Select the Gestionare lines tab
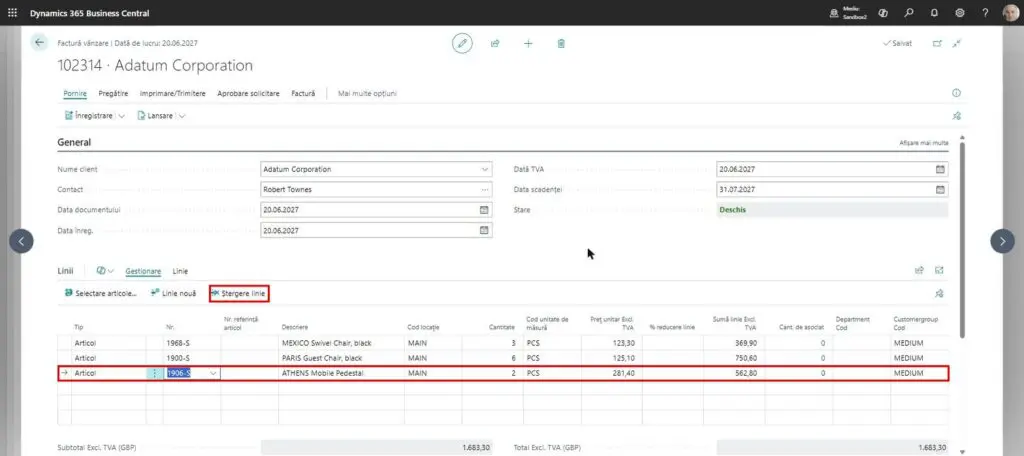The width and height of the screenshot is (1024, 456). pos(143,270)
